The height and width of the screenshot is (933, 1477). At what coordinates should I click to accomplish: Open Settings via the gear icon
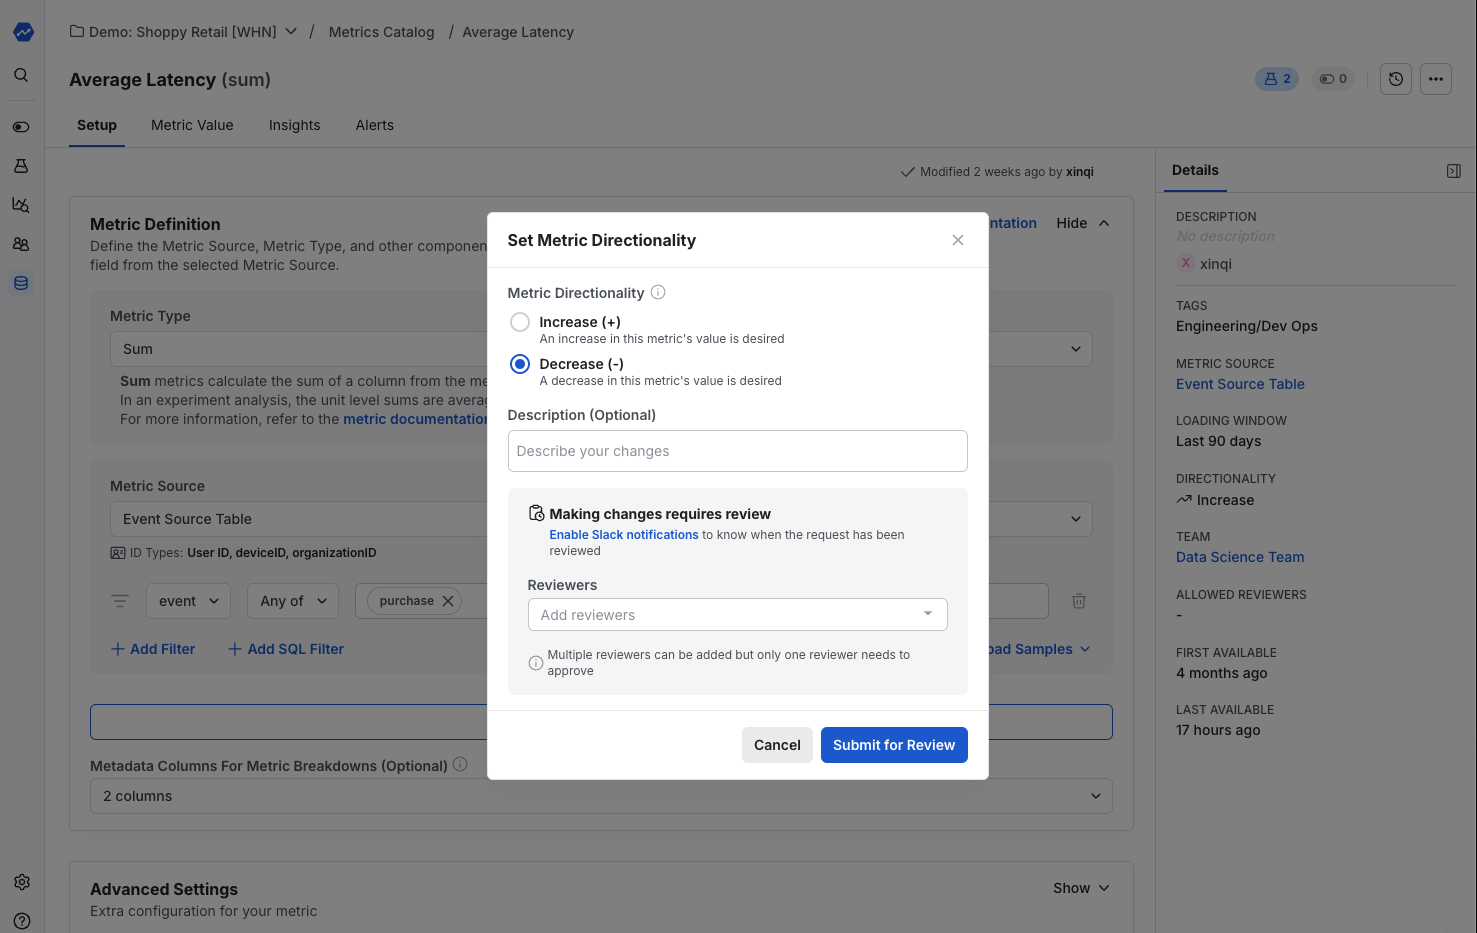21,881
